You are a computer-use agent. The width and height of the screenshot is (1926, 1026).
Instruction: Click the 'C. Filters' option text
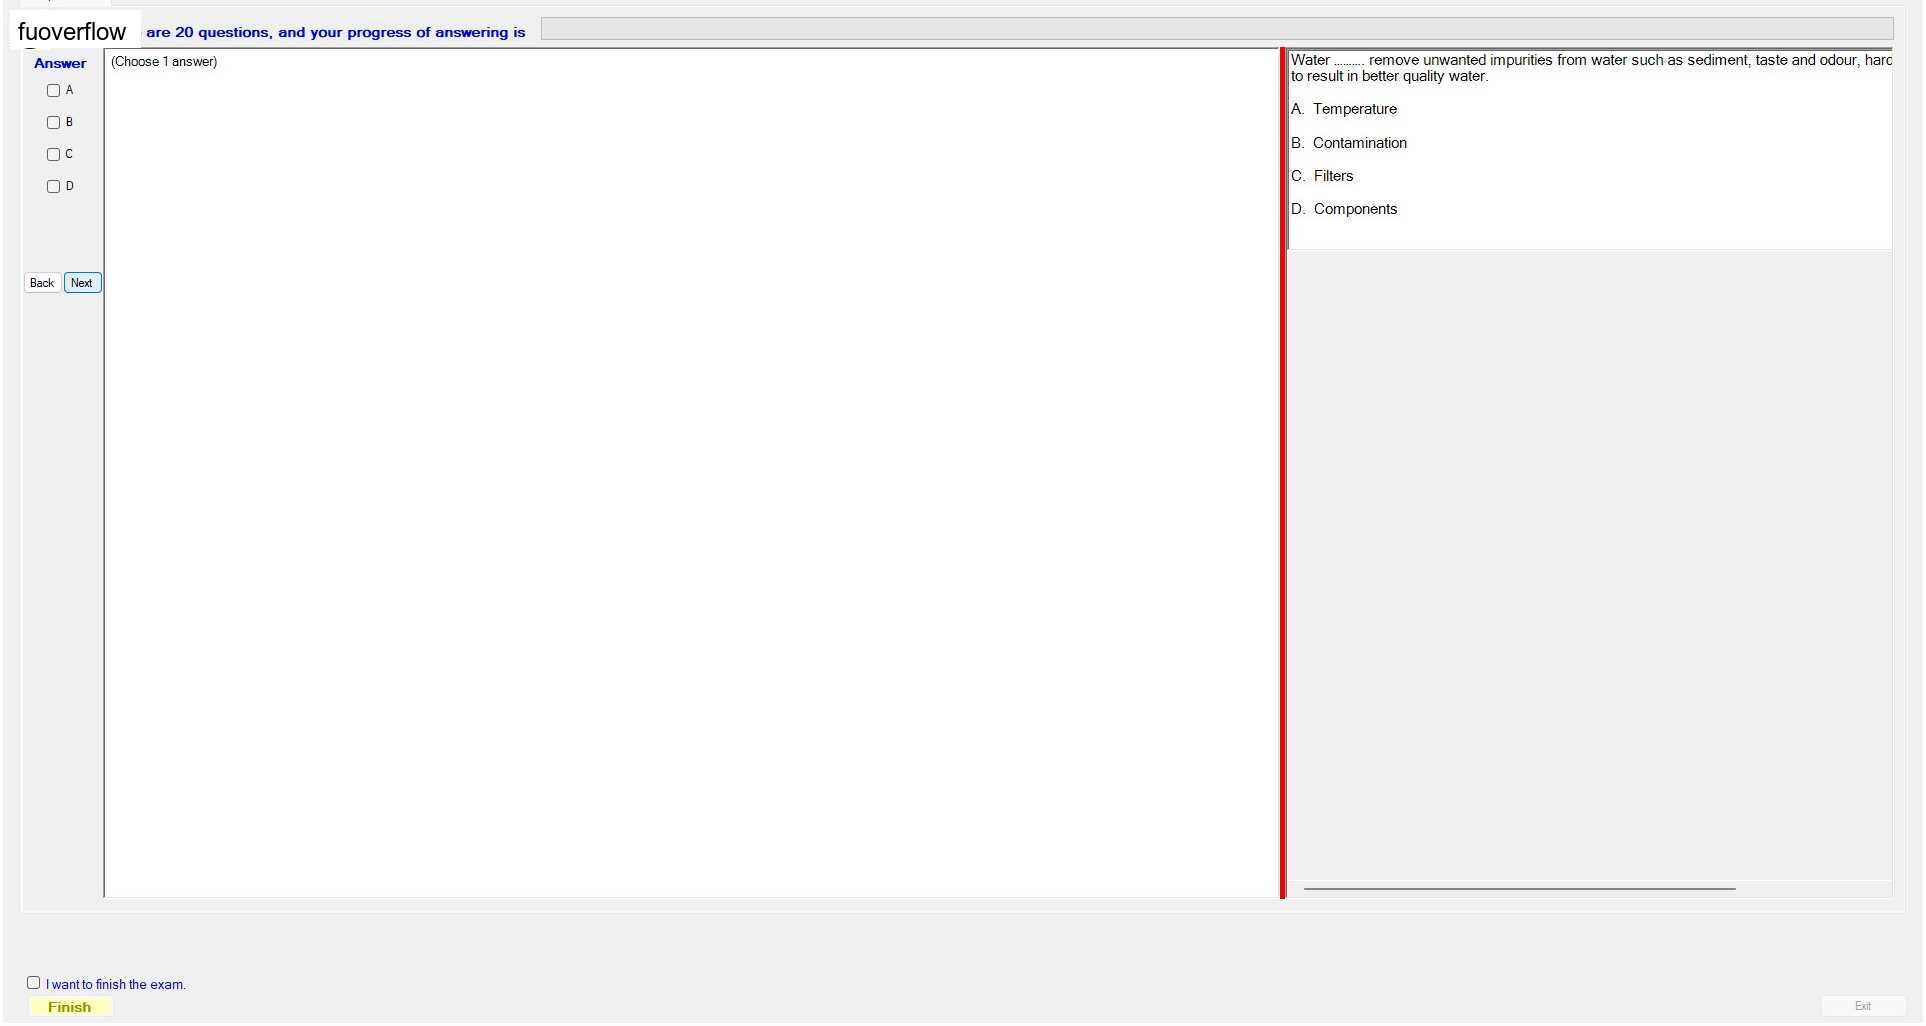pyautogui.click(x=1322, y=176)
